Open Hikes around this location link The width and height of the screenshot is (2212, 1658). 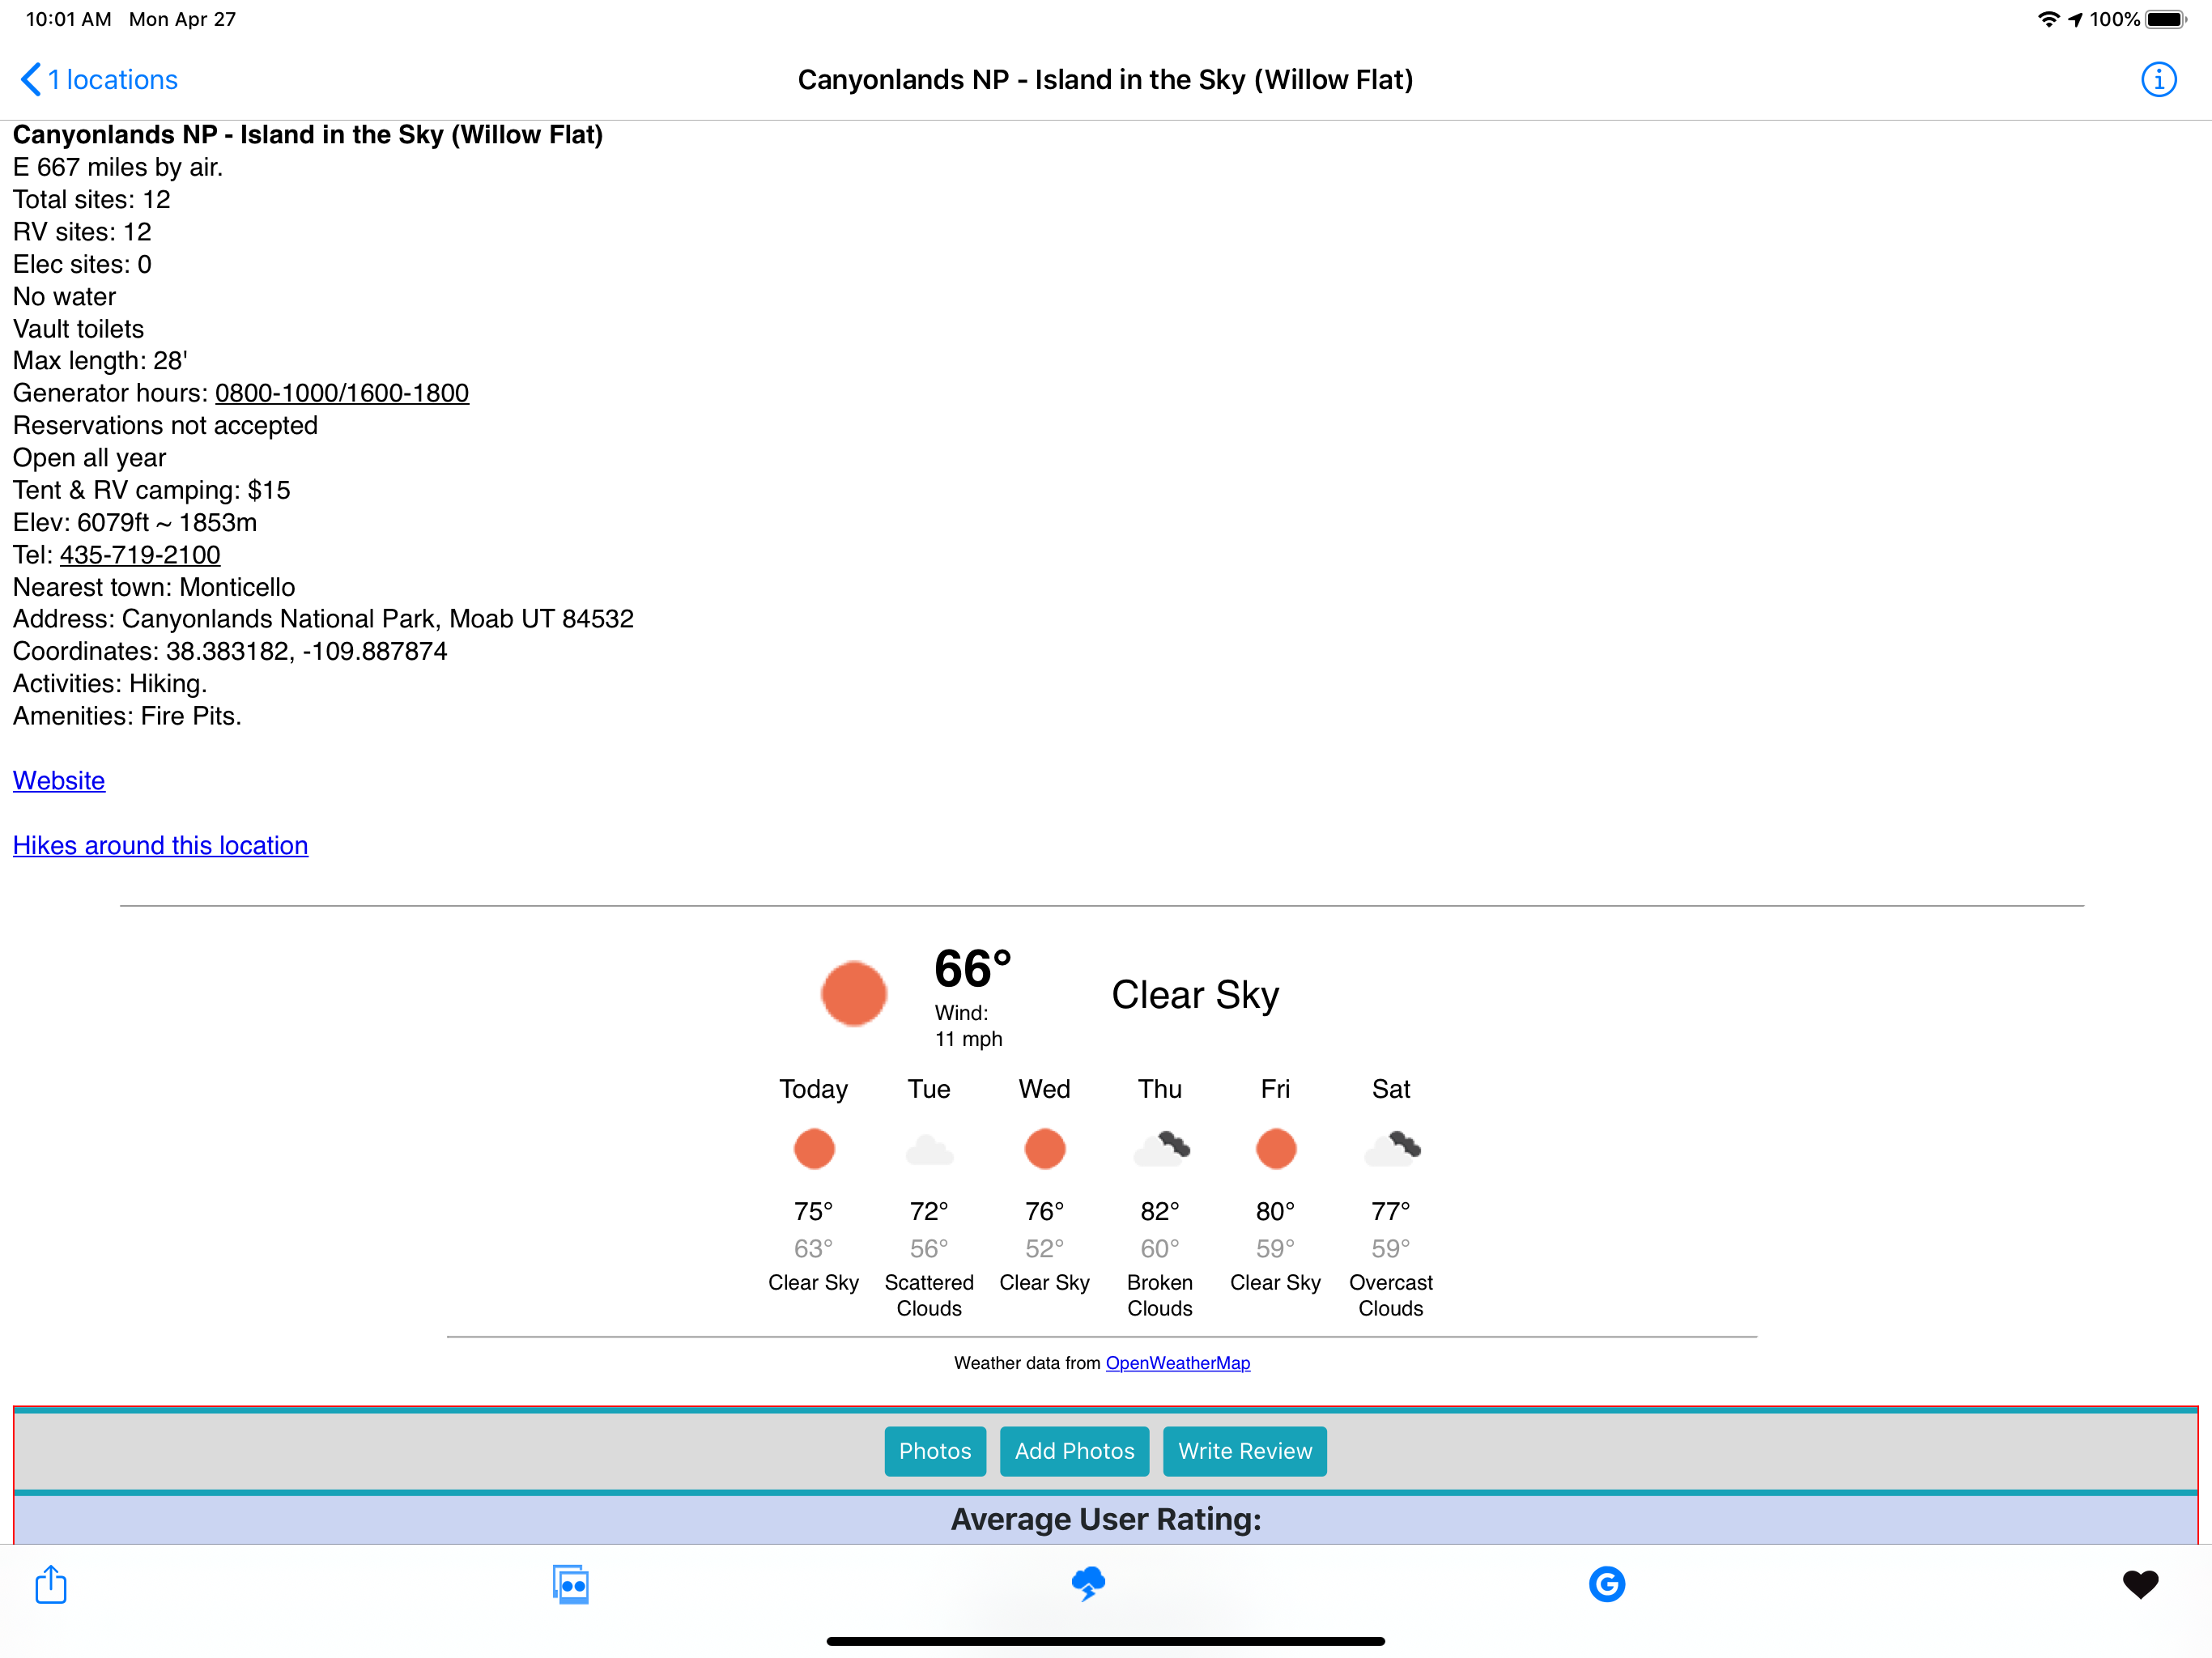(160, 846)
